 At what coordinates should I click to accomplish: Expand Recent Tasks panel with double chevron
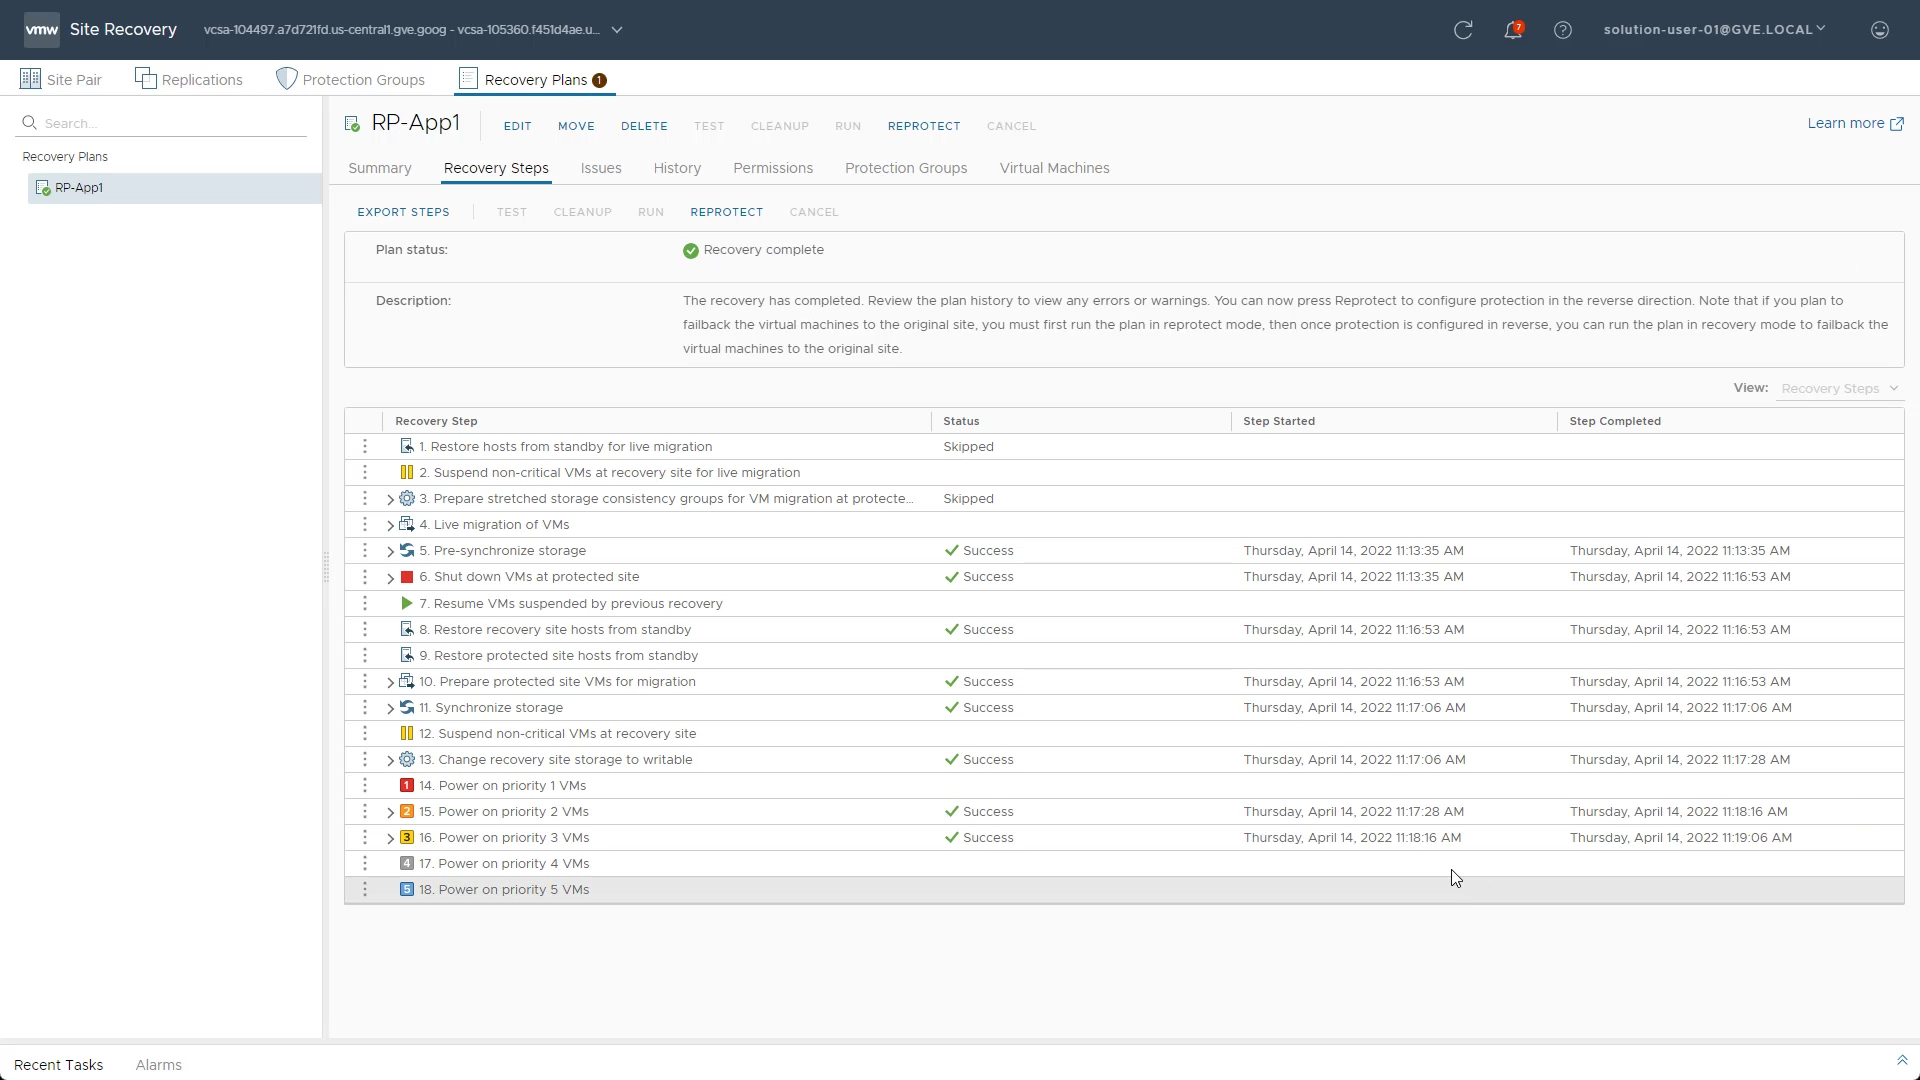point(1902,1061)
